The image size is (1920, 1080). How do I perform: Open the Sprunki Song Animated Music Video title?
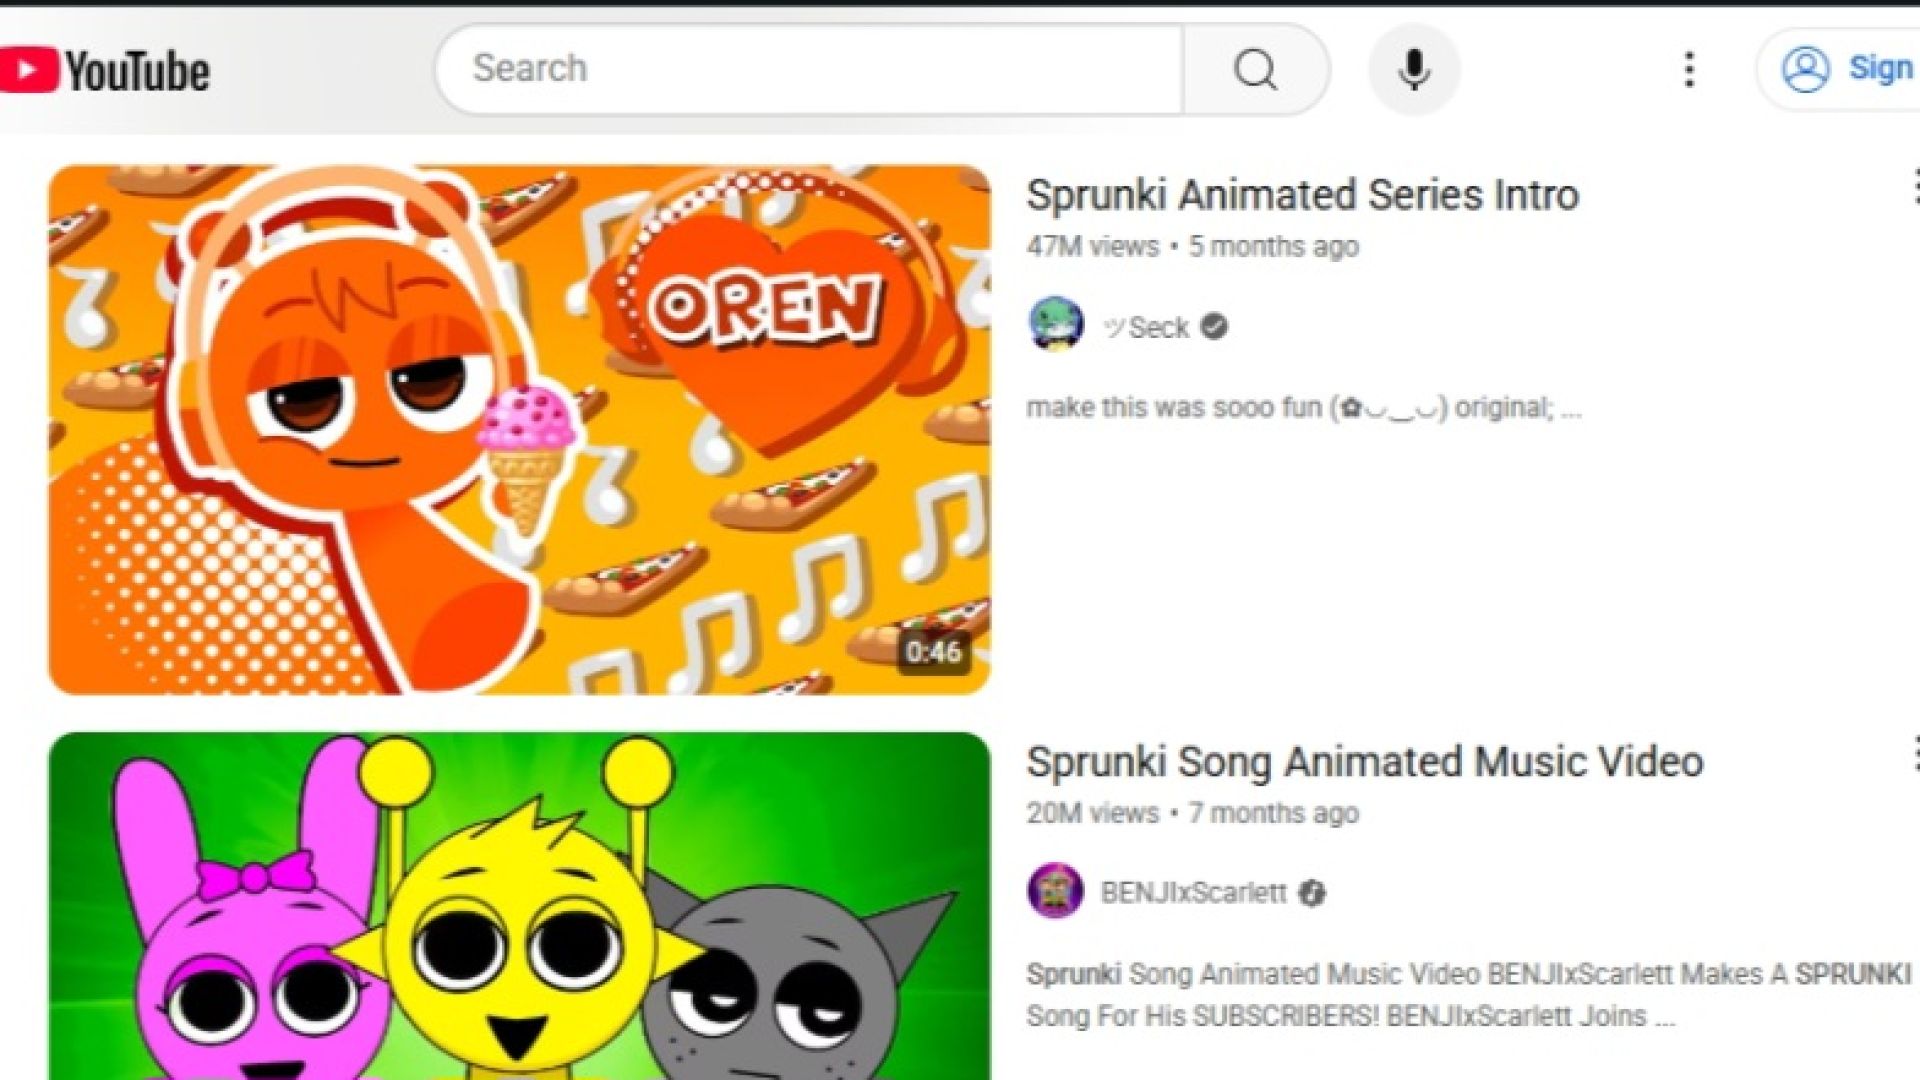[x=1364, y=761]
